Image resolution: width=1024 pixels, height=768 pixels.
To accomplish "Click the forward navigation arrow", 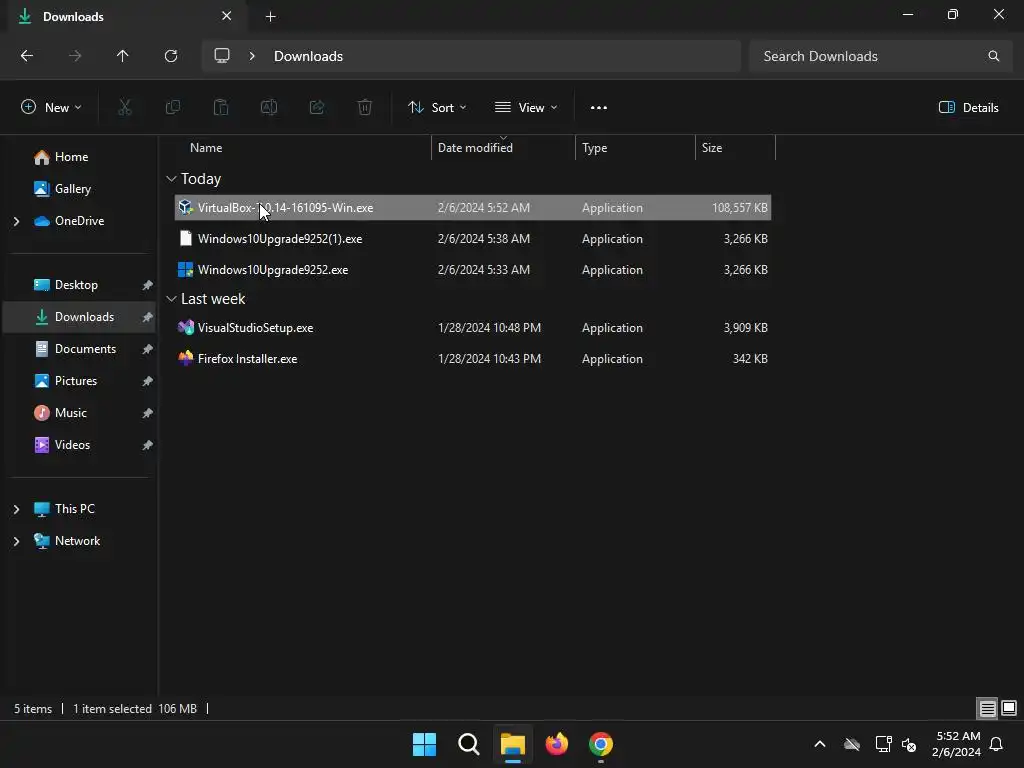I will coord(75,56).
